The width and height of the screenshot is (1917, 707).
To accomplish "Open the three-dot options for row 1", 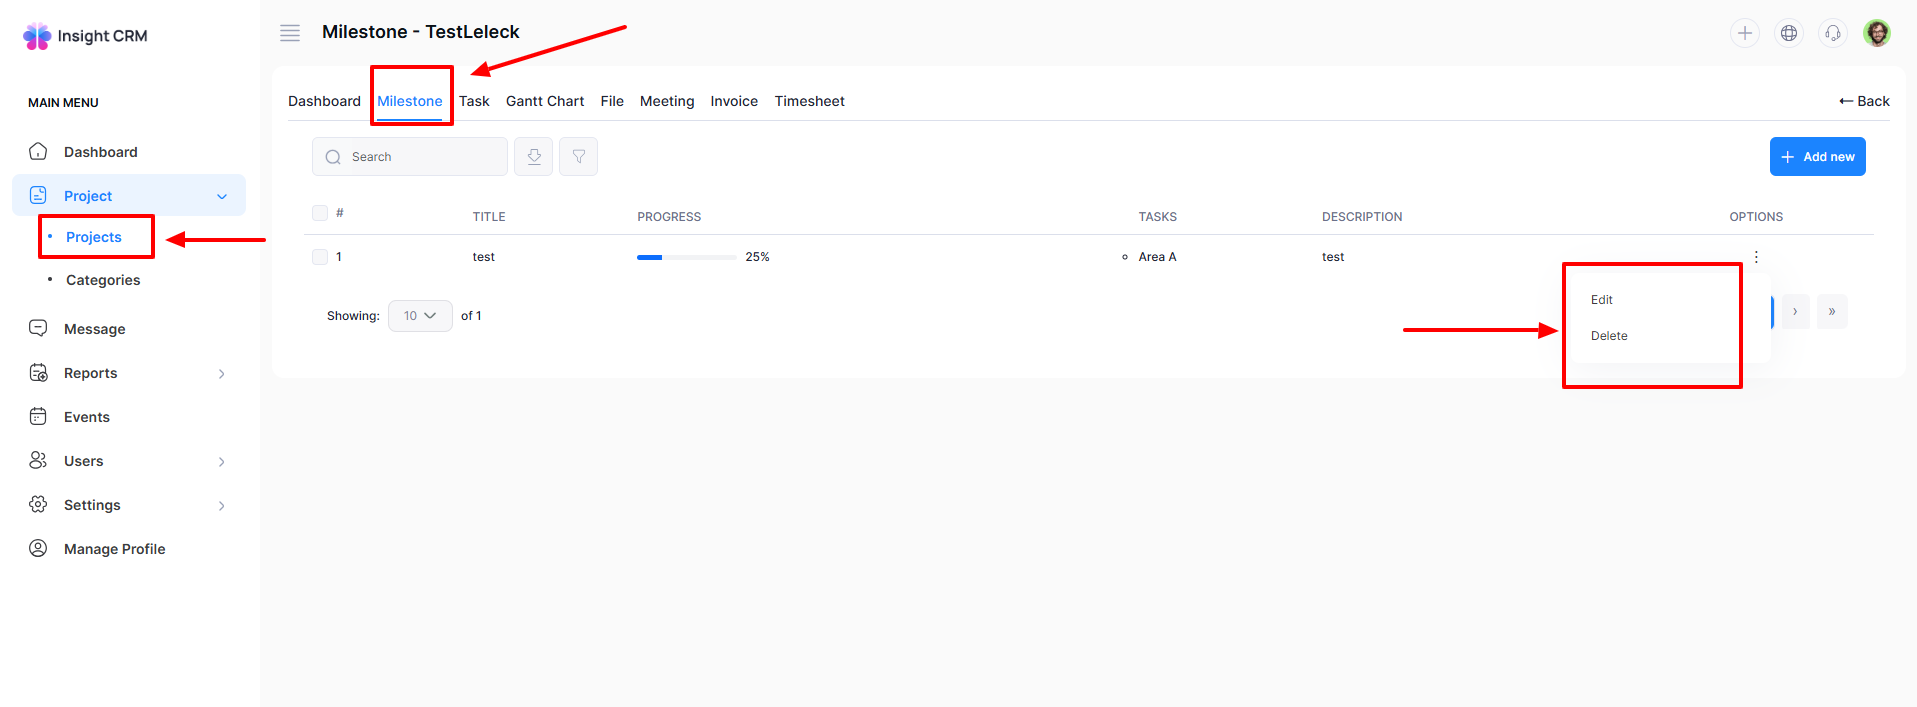I will pos(1755,257).
